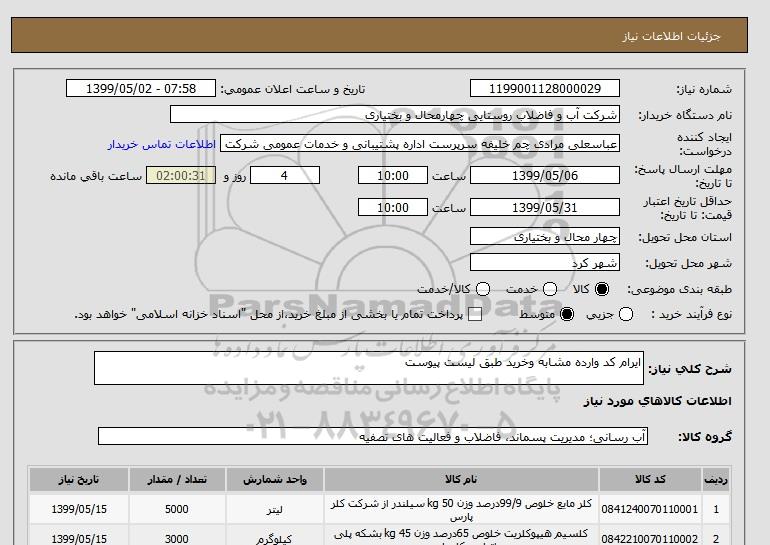Click the announcement date field 1399/05/02 - 07:58
Viewport: 770px width, 545px height.
pos(141,88)
